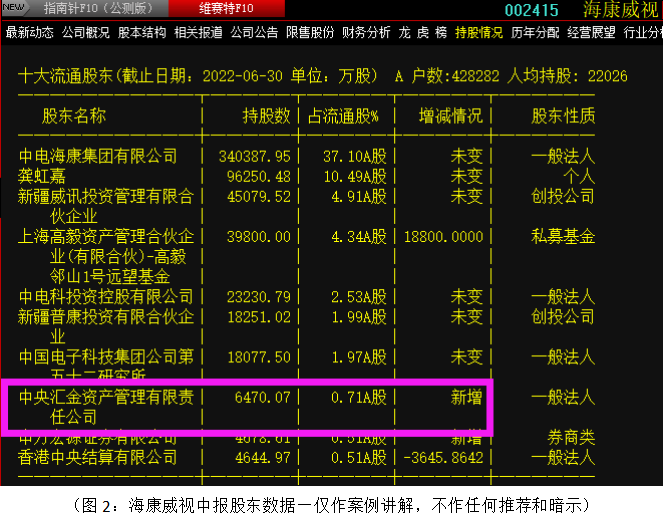
Task: Select shareholder 上海高毅资产管理合伙企业
Action: click(106, 256)
